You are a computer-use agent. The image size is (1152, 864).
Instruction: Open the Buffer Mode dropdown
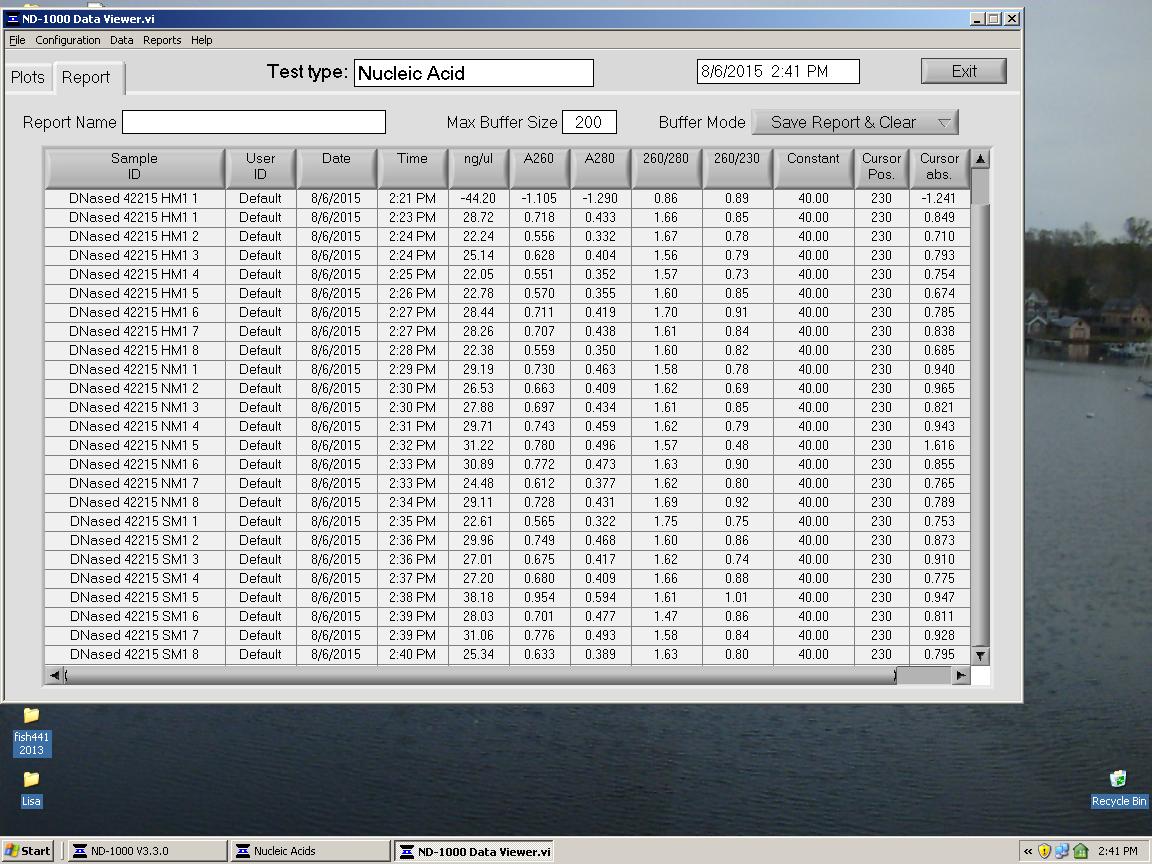[855, 122]
